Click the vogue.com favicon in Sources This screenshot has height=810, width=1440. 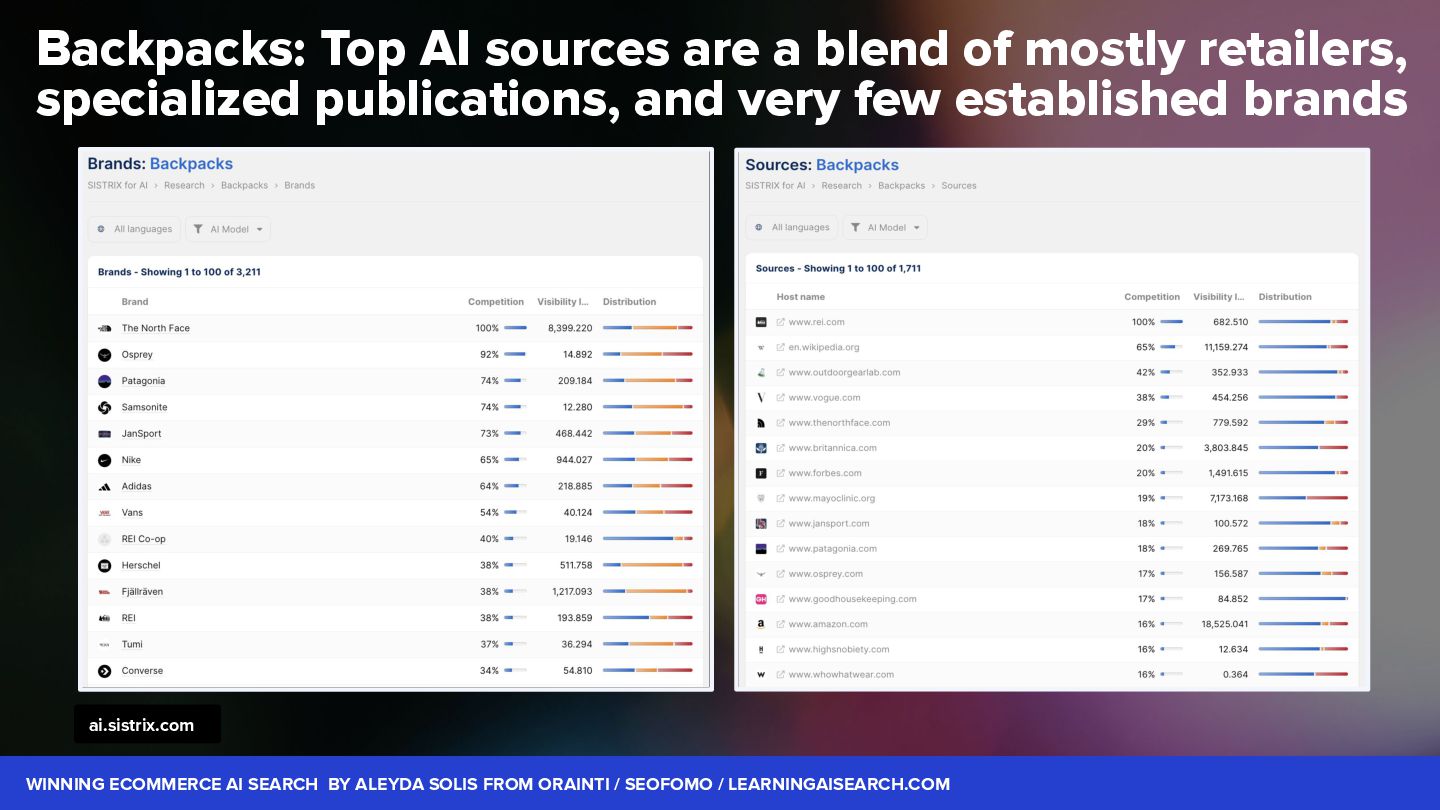tap(761, 398)
